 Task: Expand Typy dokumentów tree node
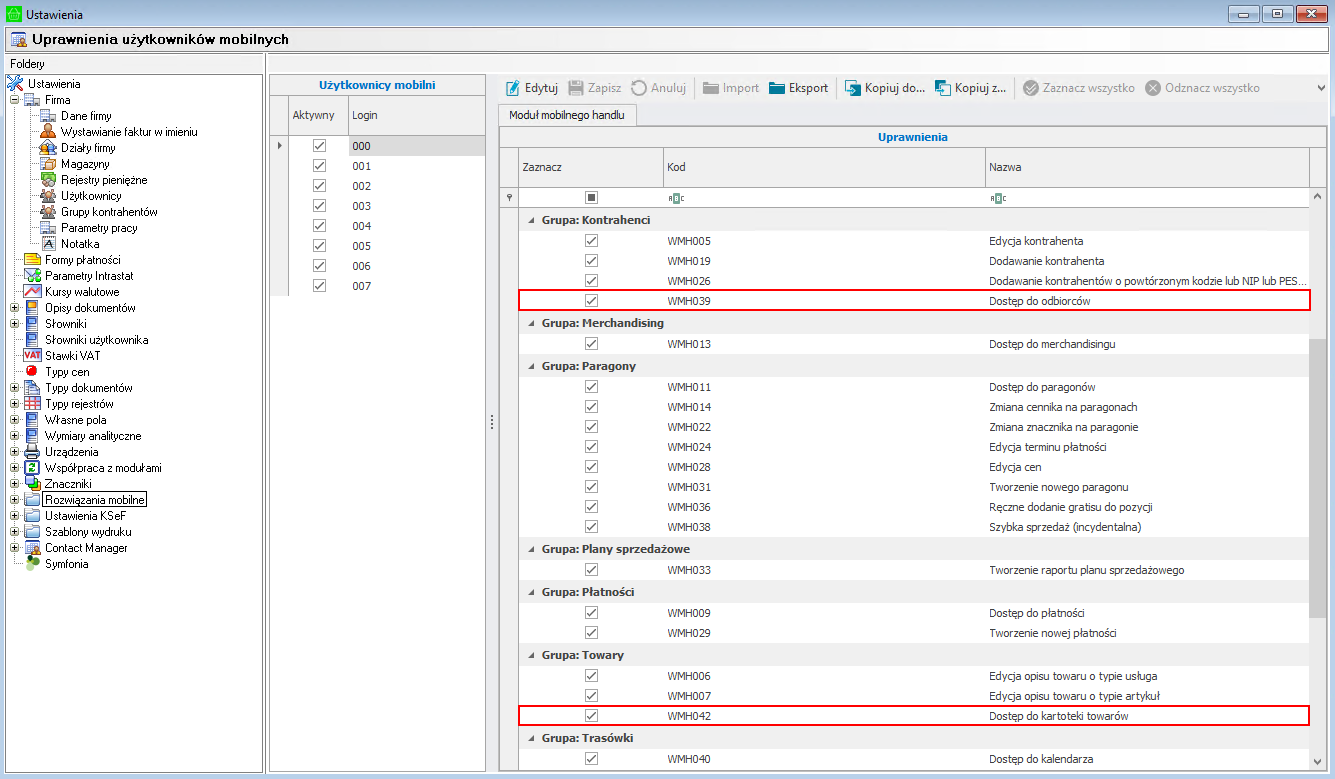click(15, 388)
